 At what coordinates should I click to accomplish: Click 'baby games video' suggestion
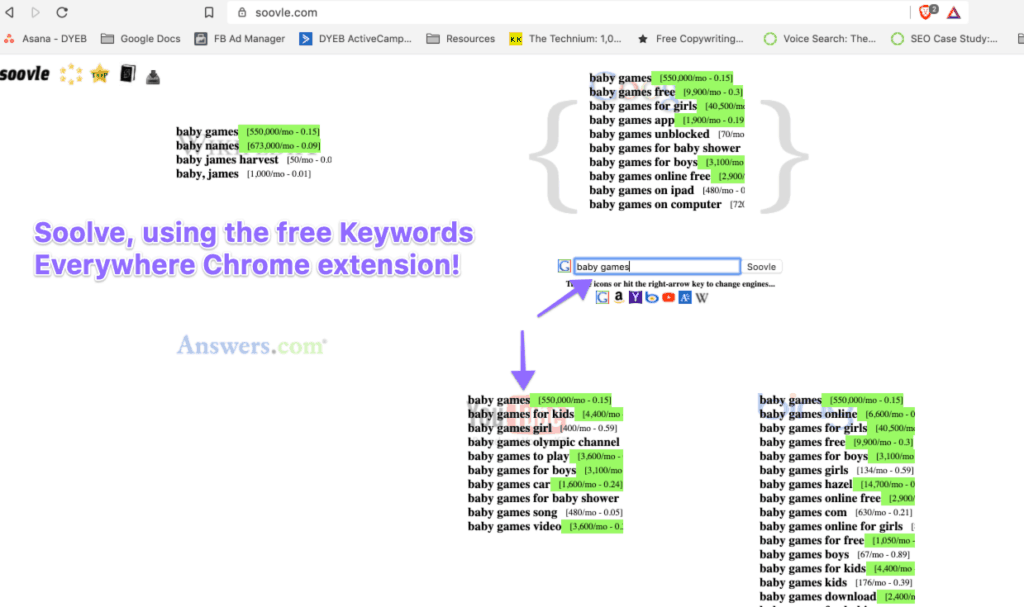click(x=514, y=526)
